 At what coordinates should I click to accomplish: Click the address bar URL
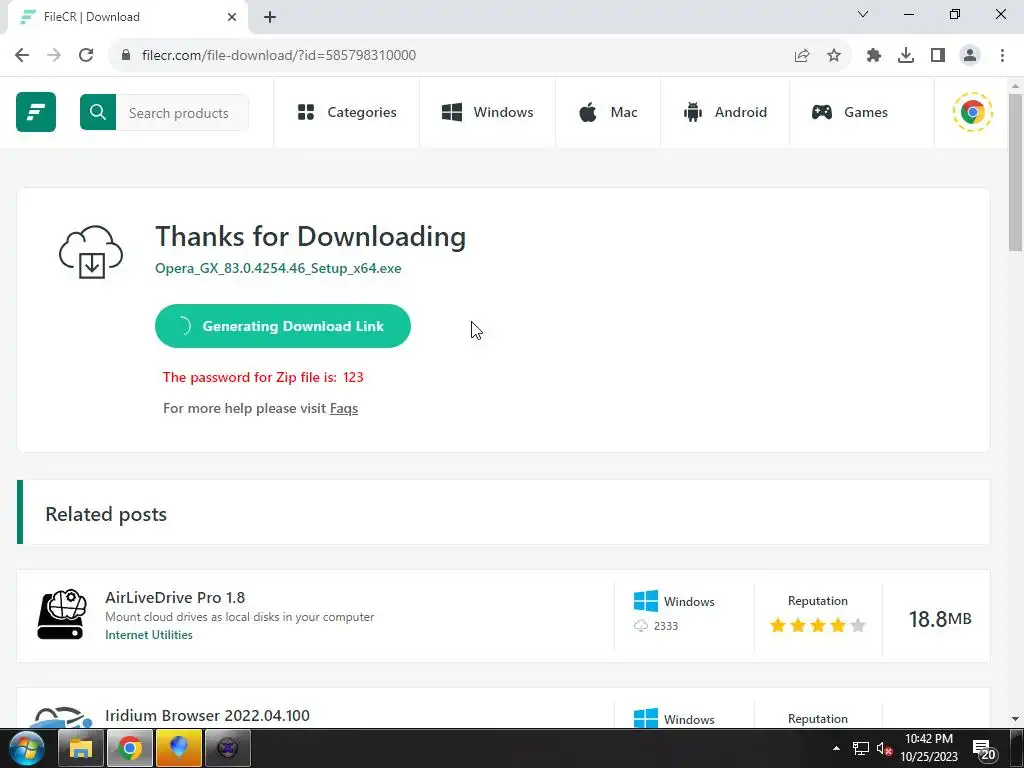pos(279,56)
